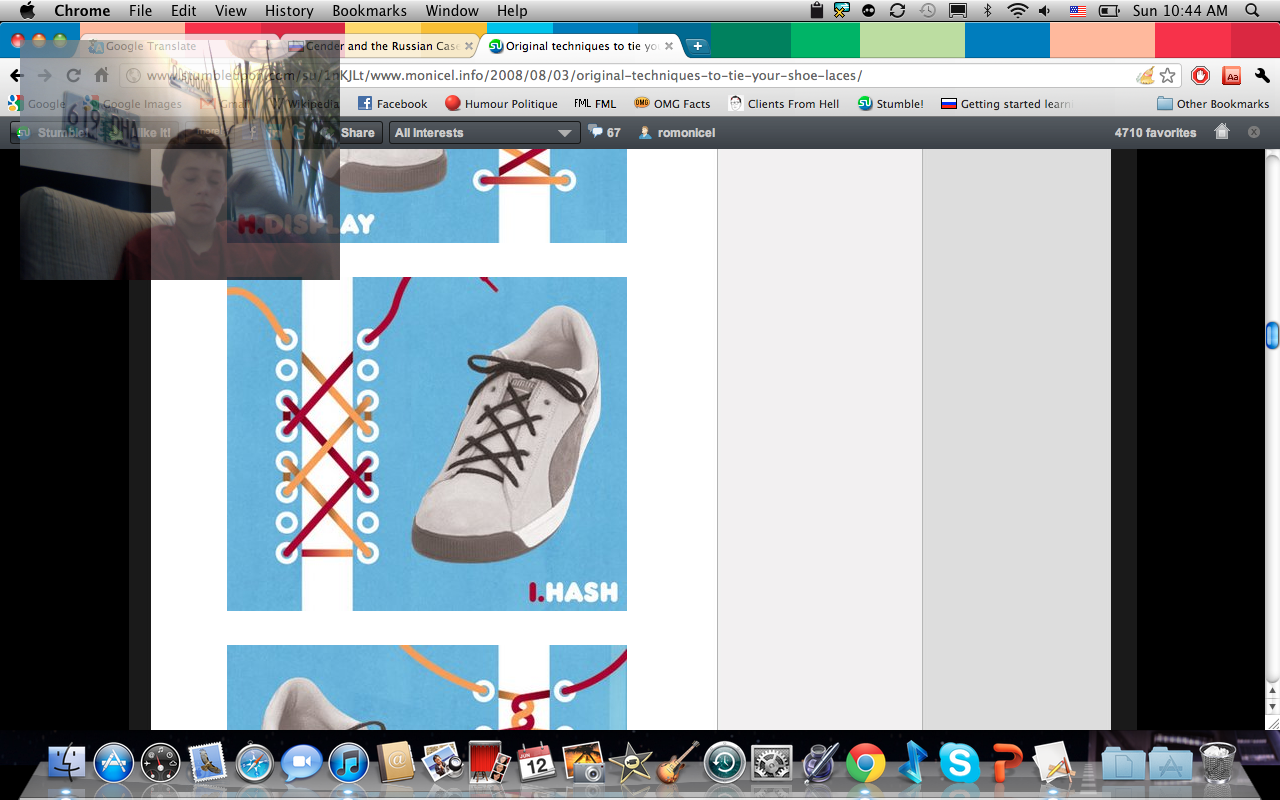
Task: Launch iMovie star icon in the dock
Action: [x=630, y=764]
